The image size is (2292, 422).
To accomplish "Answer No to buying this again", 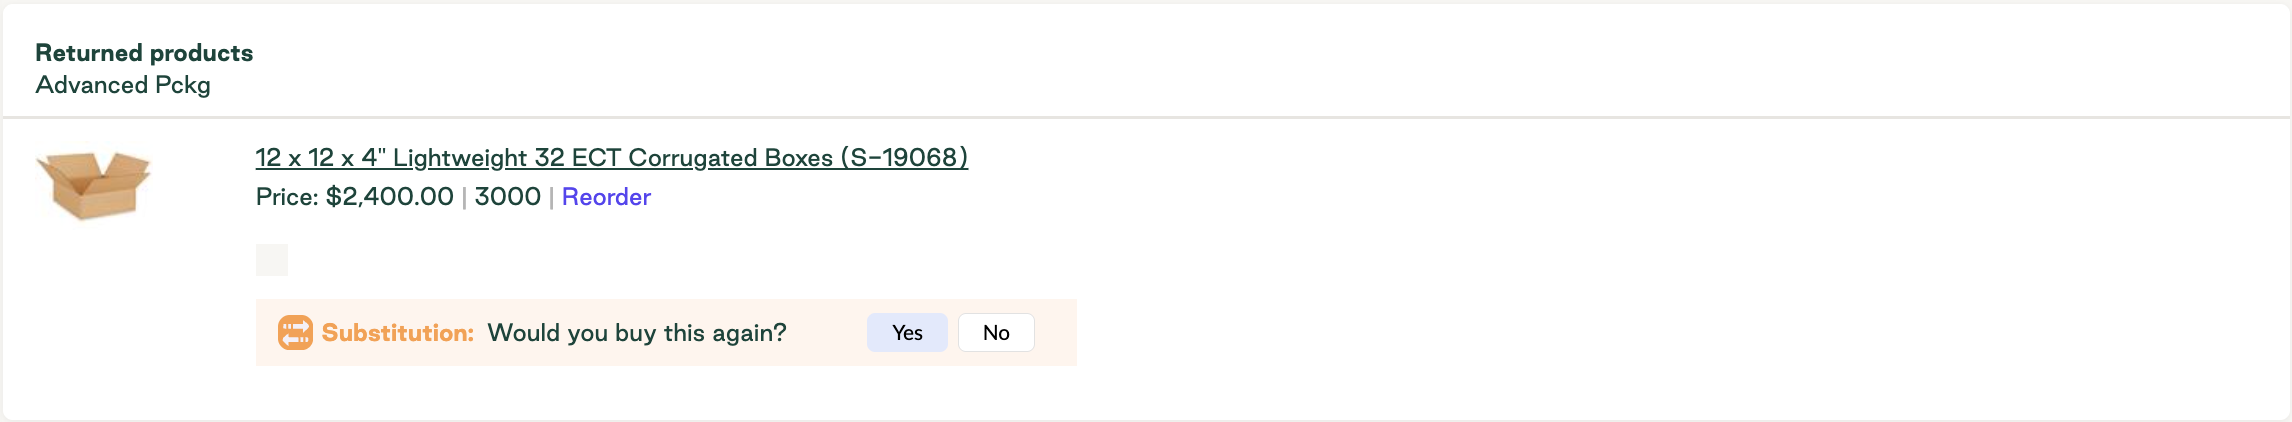I will coord(996,333).
